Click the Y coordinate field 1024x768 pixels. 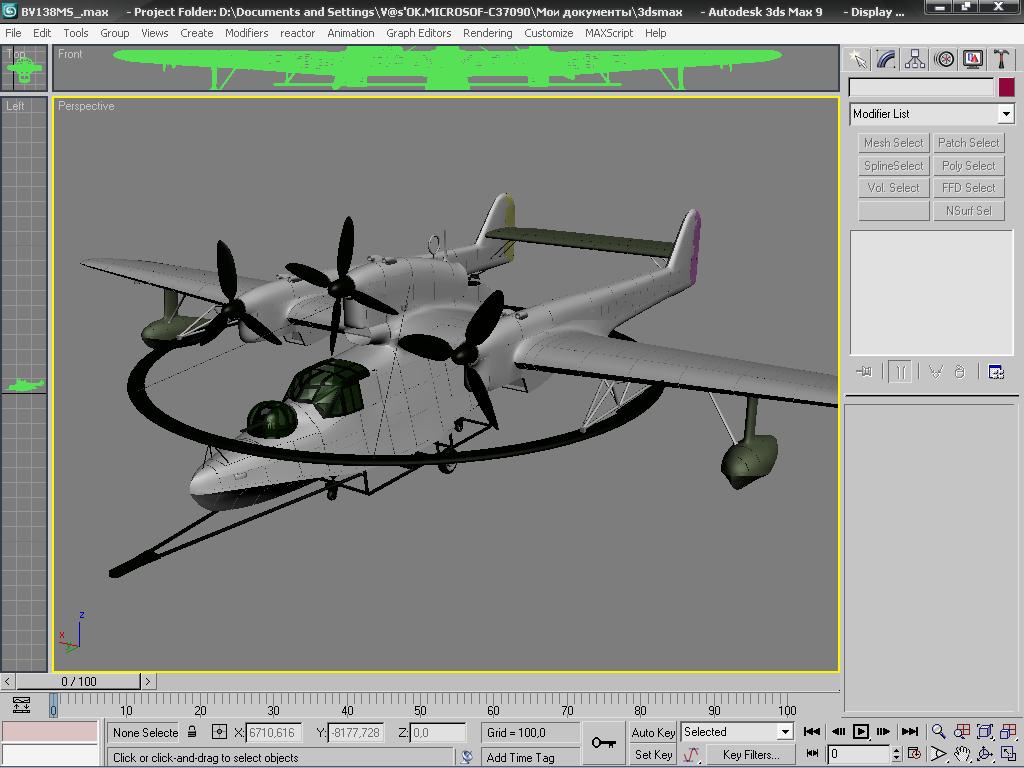pyautogui.click(x=355, y=733)
